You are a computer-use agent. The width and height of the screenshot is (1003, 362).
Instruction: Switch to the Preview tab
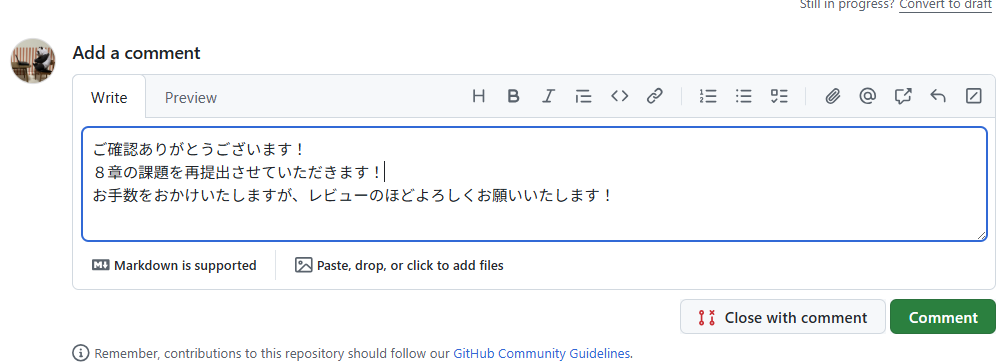[x=191, y=97]
